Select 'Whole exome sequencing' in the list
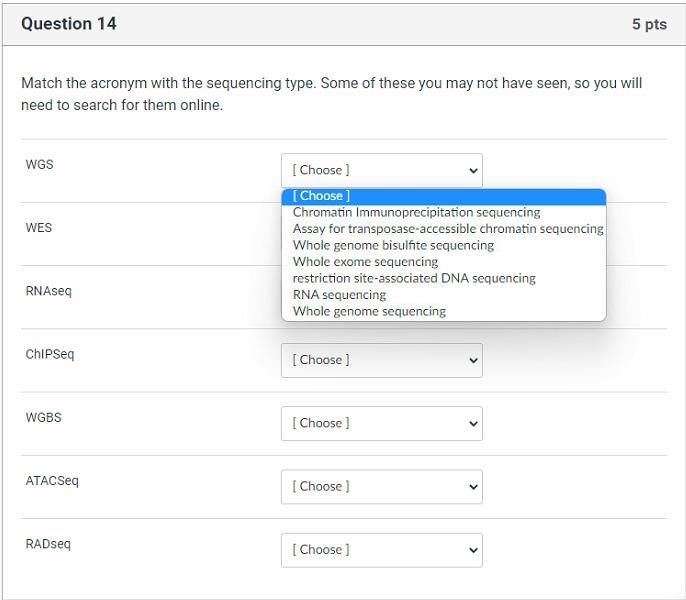The width and height of the screenshot is (686, 600). (365, 262)
